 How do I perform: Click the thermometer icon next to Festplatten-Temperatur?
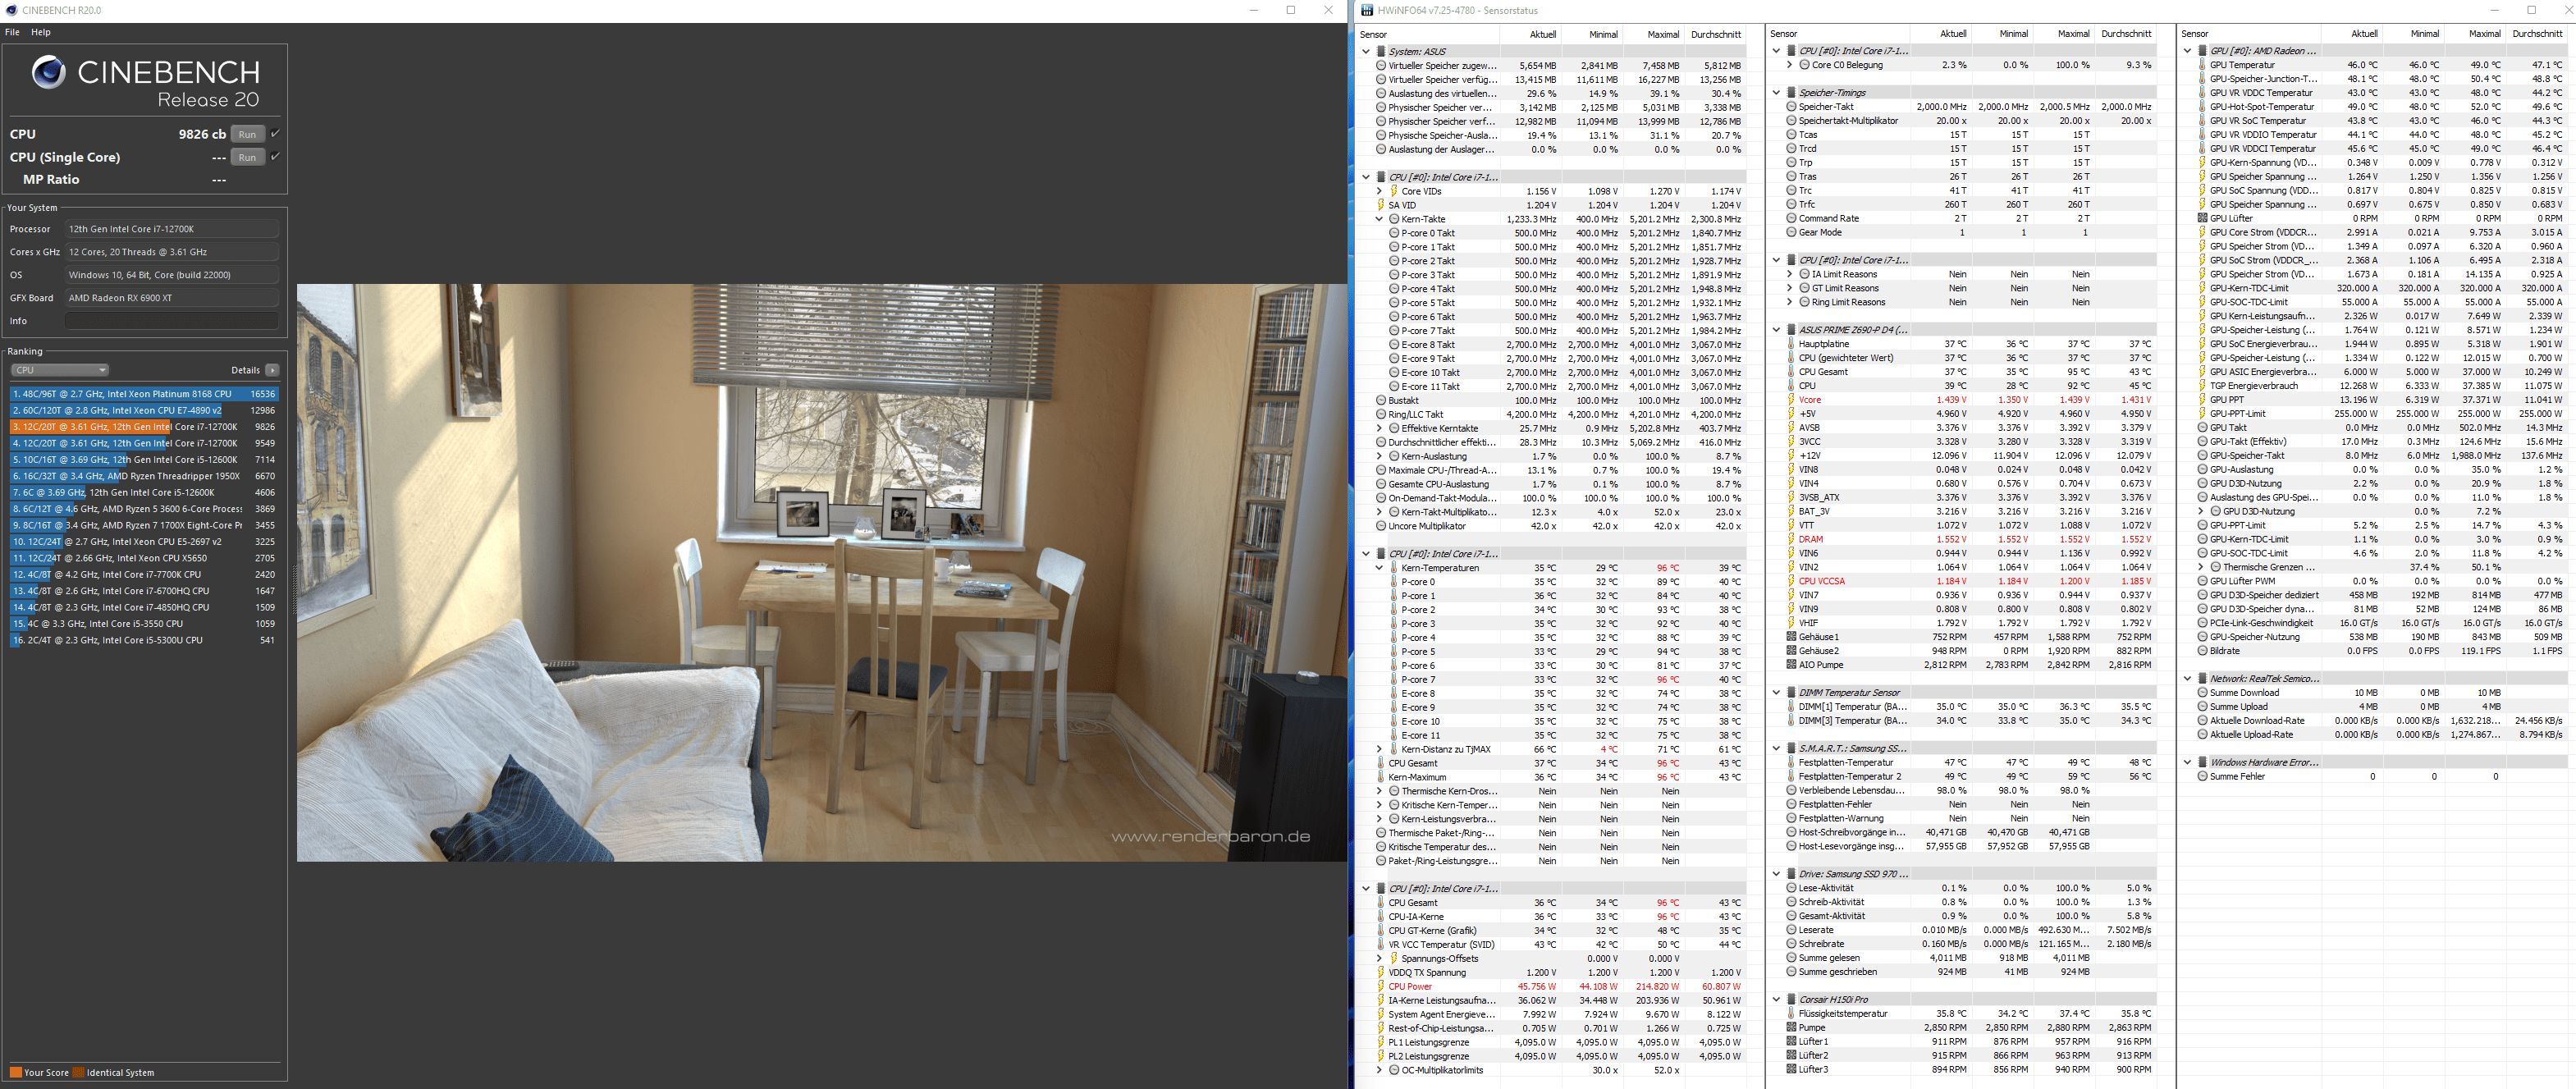1791,763
